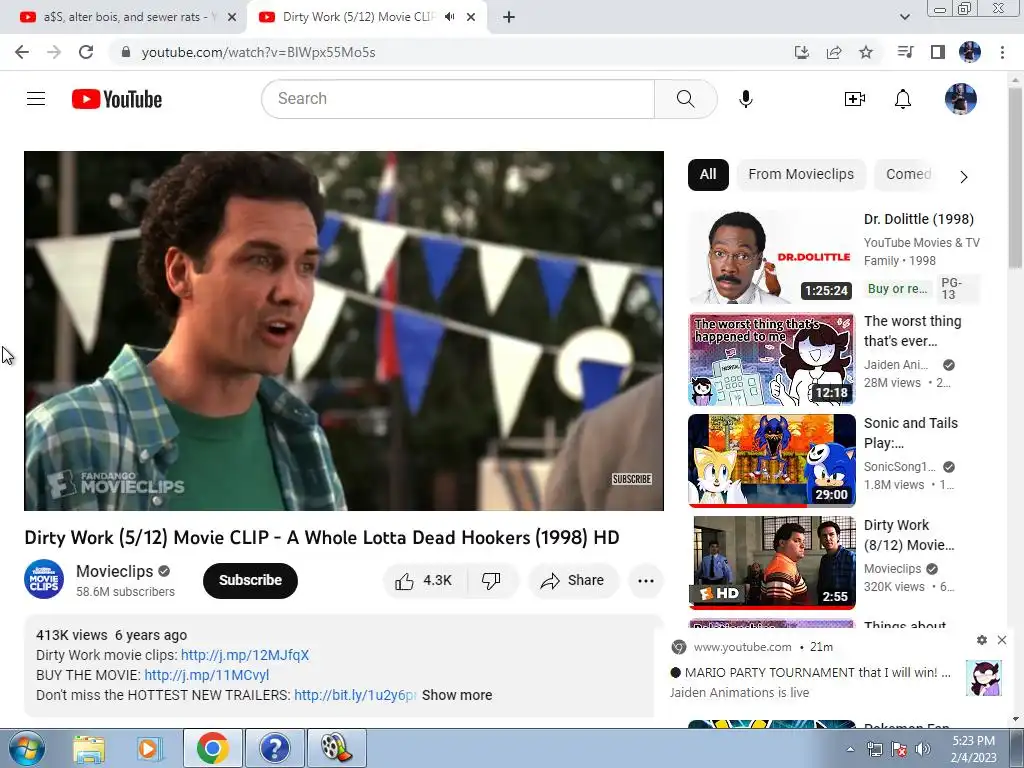Open the YouTube hamburger guide menu

tap(36, 99)
